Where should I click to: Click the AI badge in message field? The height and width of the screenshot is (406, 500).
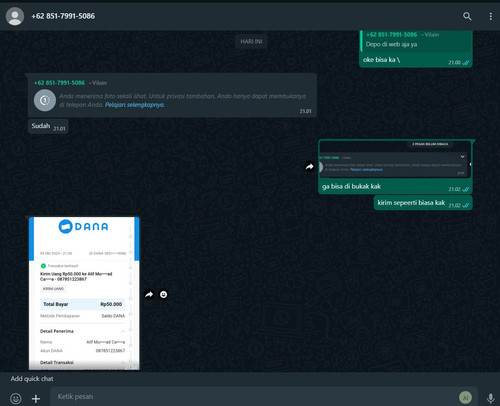[465, 397]
